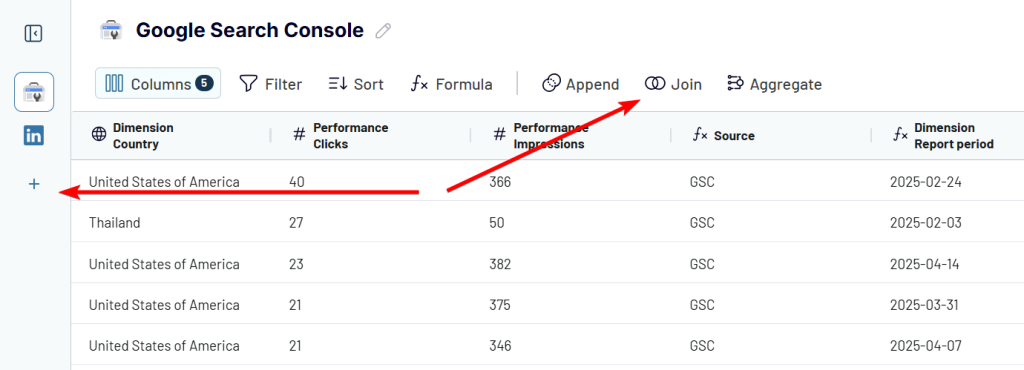This screenshot has width=1024, height=370.
Task: Click the Thailand country cell
Action: pos(114,223)
